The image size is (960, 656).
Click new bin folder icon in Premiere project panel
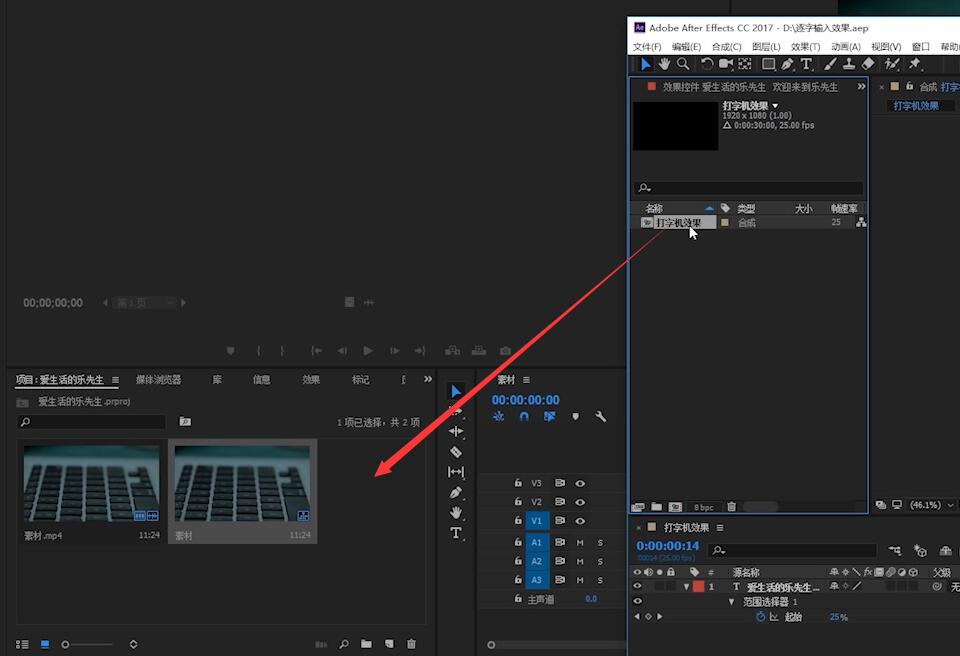tap(366, 644)
